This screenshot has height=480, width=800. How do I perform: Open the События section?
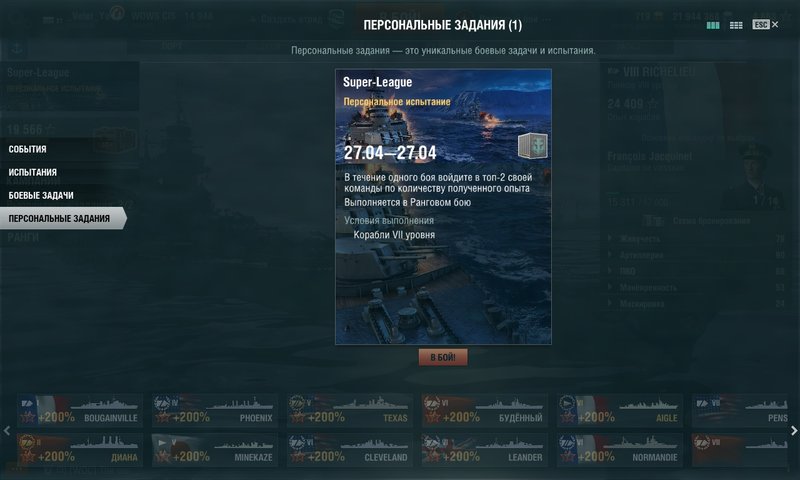[28, 149]
